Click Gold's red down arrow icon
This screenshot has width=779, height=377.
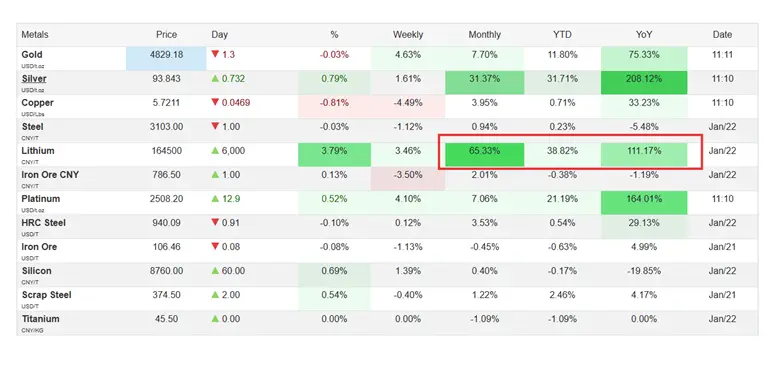click(215, 54)
